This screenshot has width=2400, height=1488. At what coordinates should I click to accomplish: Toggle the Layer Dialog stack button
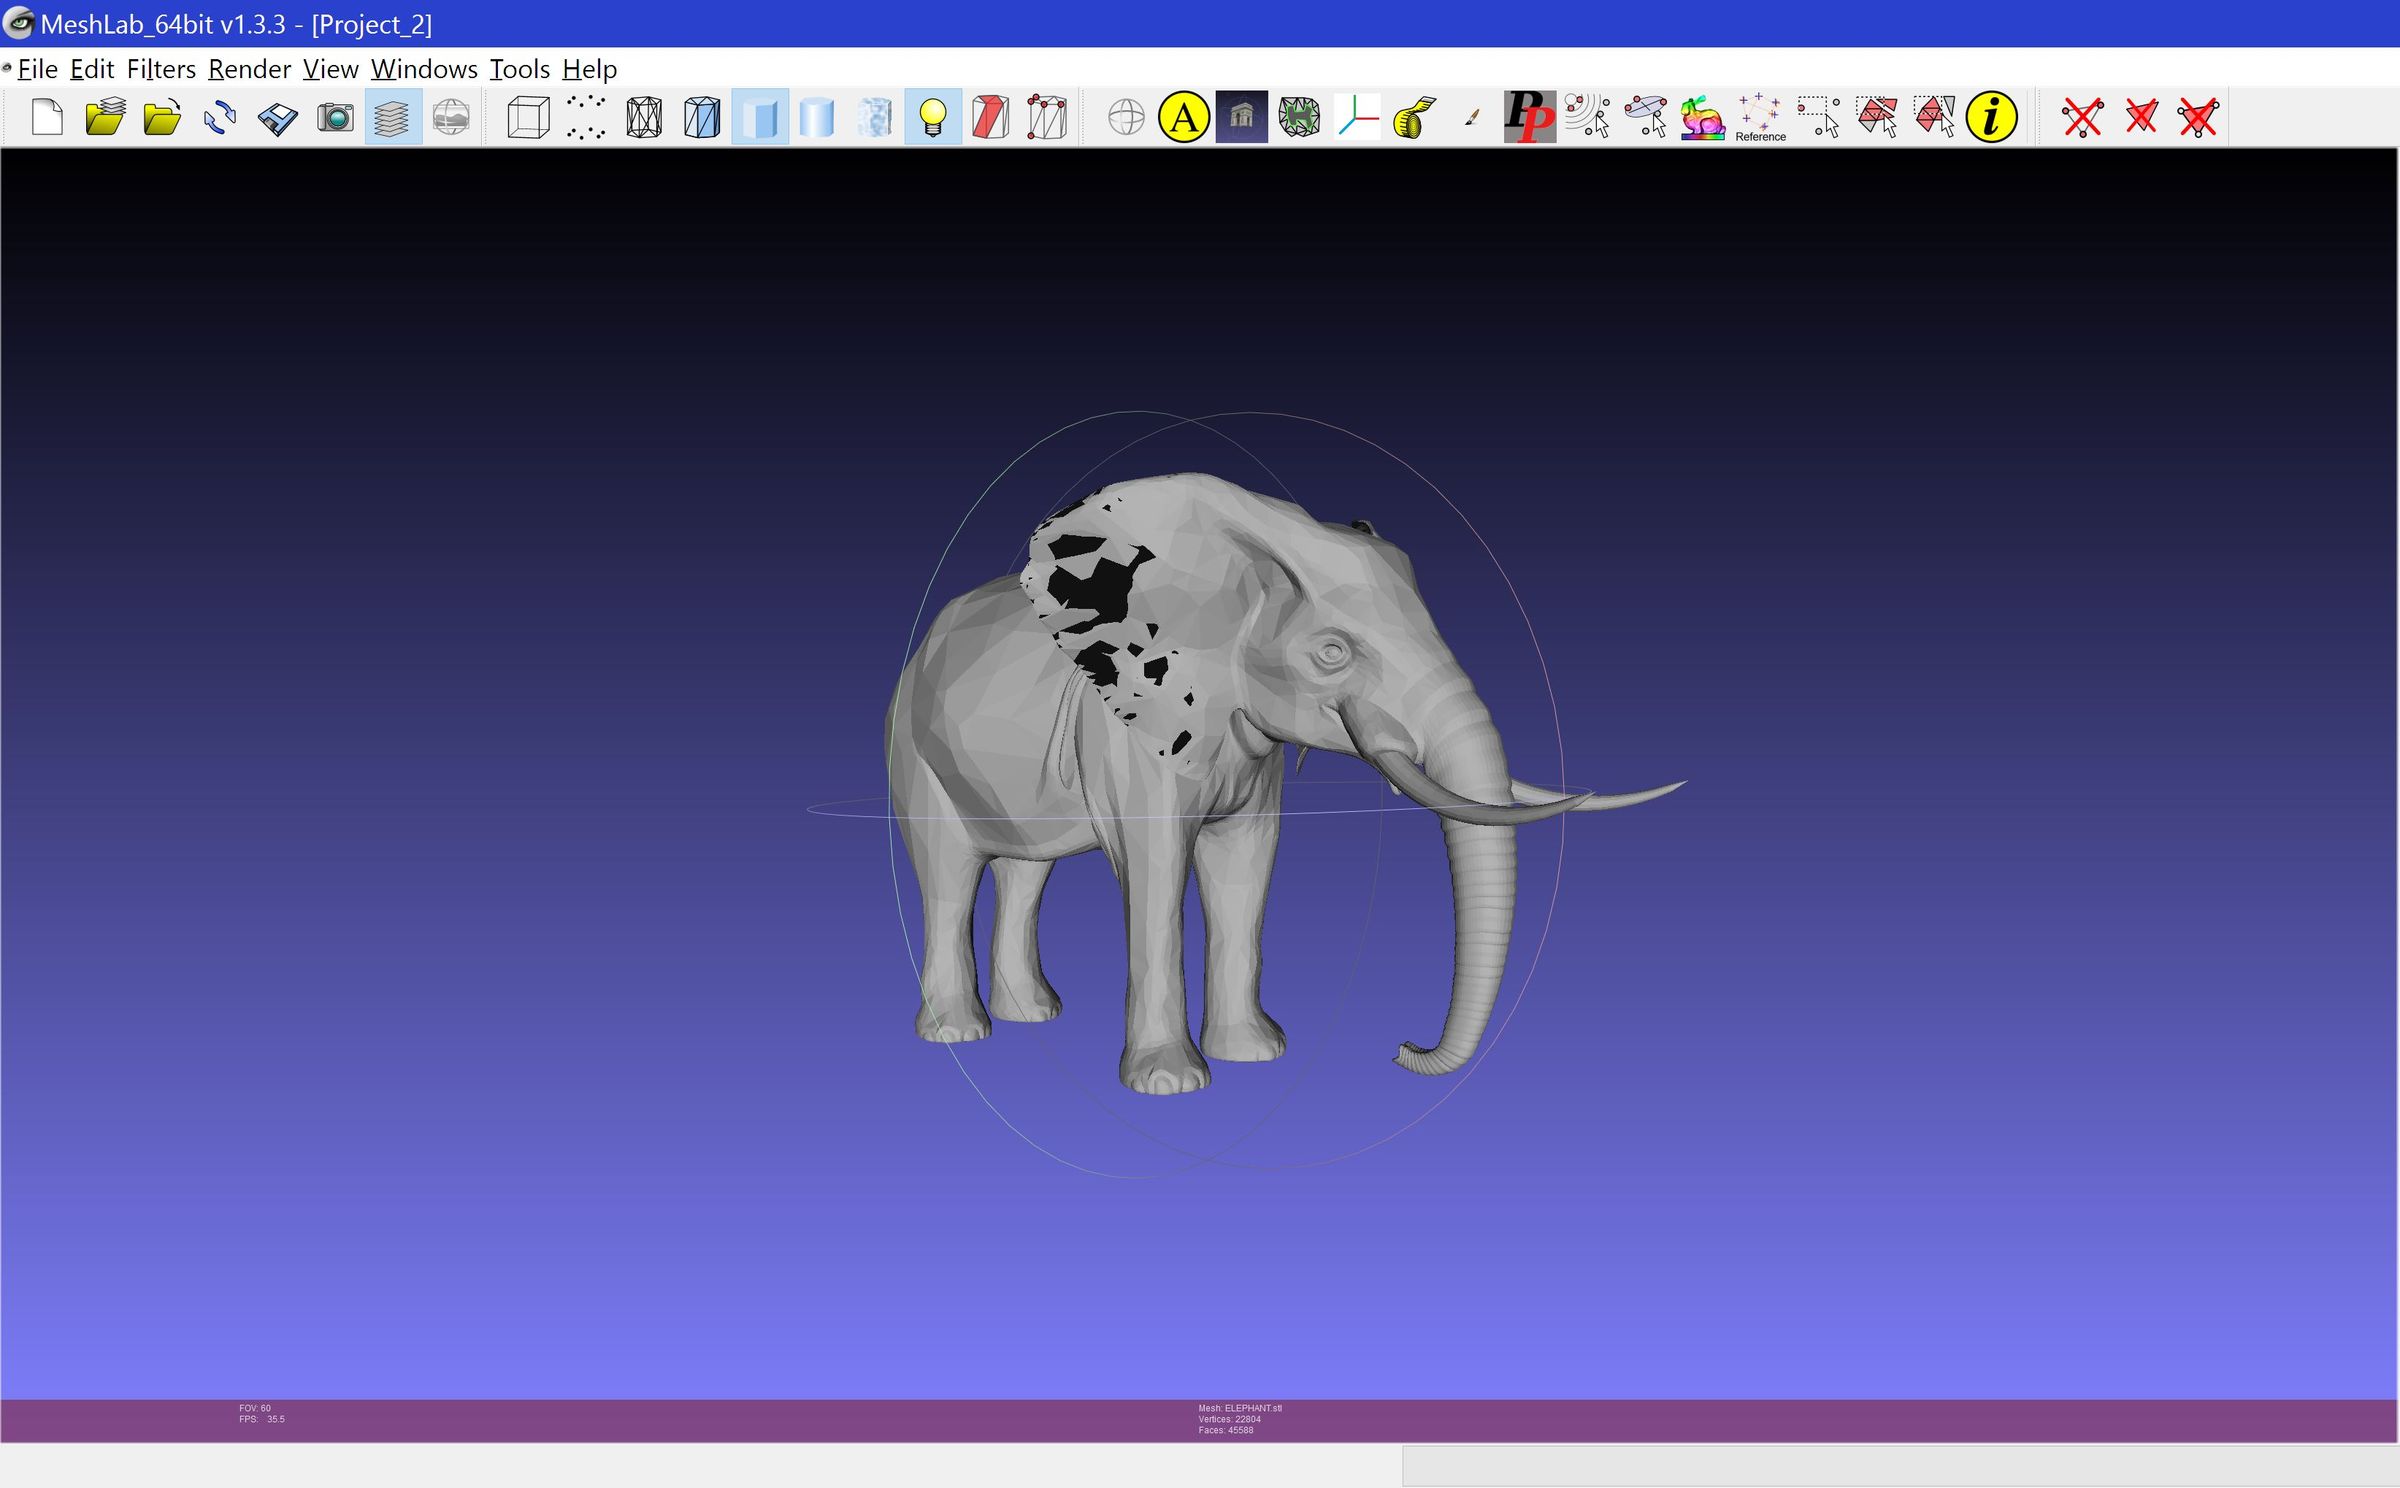point(392,117)
